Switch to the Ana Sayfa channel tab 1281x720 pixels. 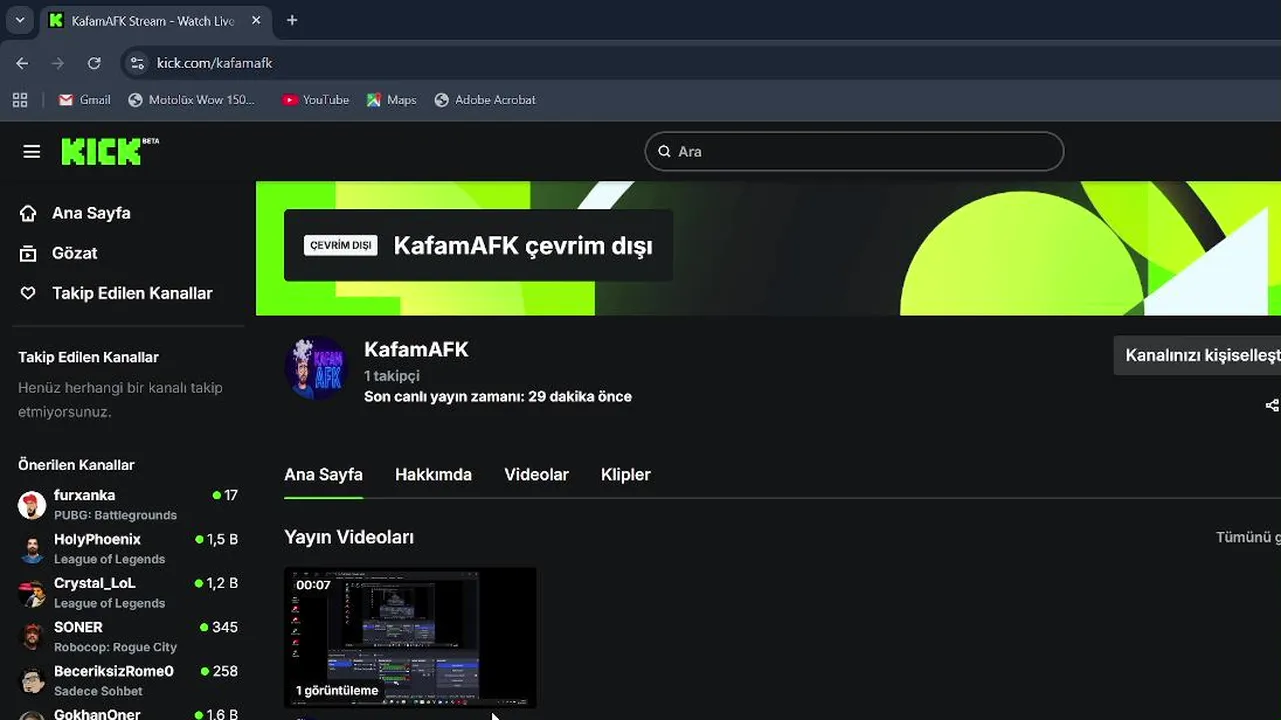click(x=323, y=475)
